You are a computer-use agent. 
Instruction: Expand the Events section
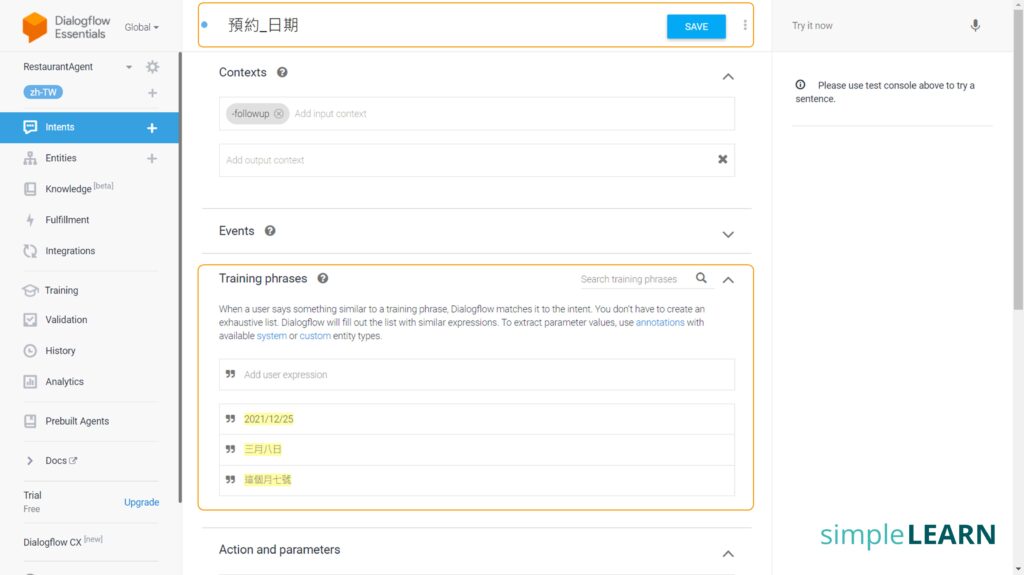[728, 234]
